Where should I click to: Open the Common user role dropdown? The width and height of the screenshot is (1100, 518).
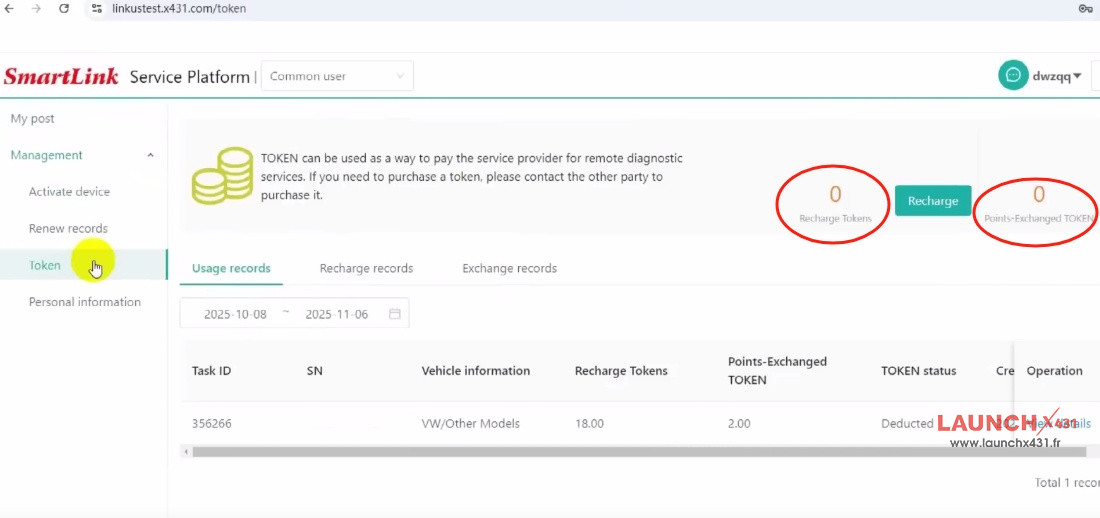tap(337, 76)
